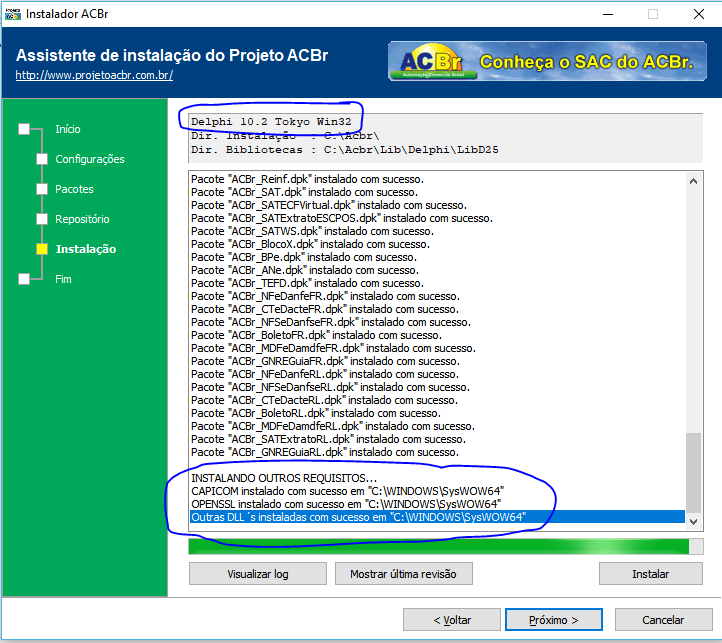Click the Instalador ACBr title bar icon
This screenshot has height=643, width=722.
coord(12,14)
